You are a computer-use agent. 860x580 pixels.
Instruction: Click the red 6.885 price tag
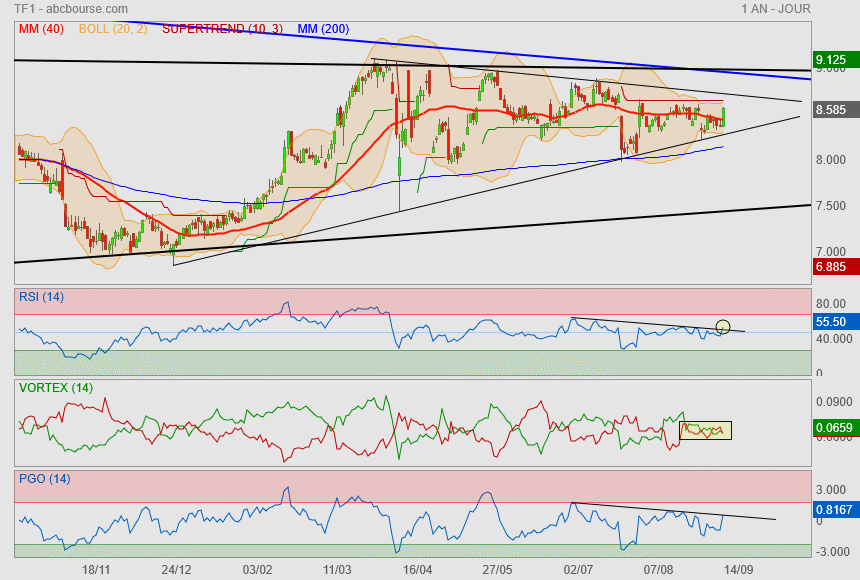[x=833, y=268]
